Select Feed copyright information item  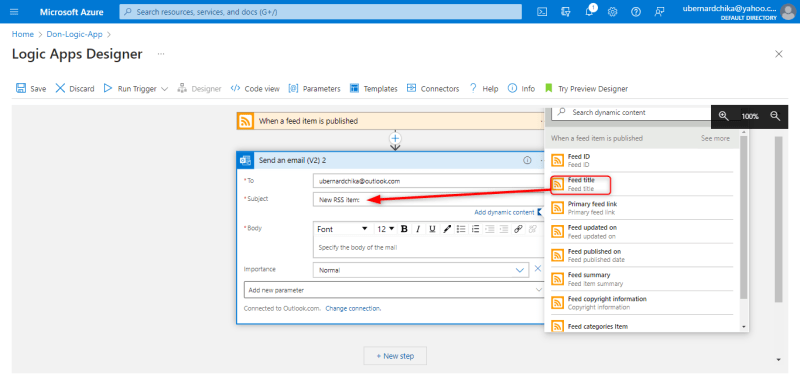(x=642, y=303)
